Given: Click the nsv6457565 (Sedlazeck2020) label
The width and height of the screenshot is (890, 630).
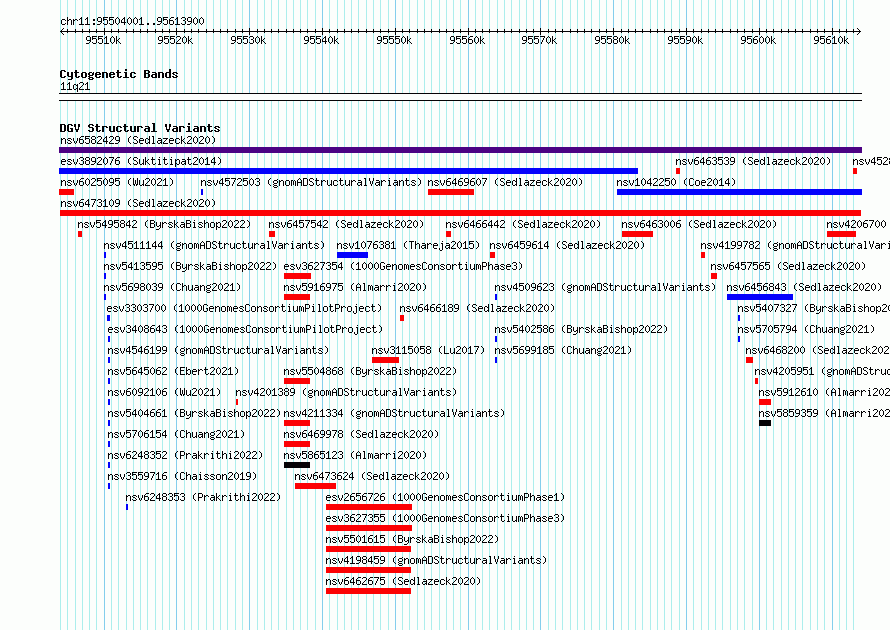Looking at the screenshot, I should click(x=788, y=266).
